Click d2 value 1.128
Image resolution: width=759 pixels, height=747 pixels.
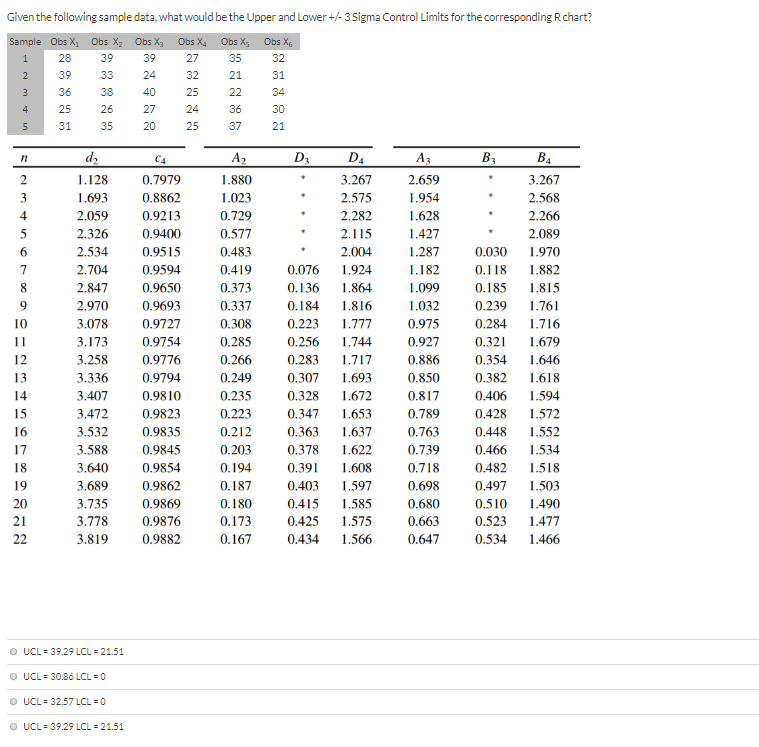[92, 180]
